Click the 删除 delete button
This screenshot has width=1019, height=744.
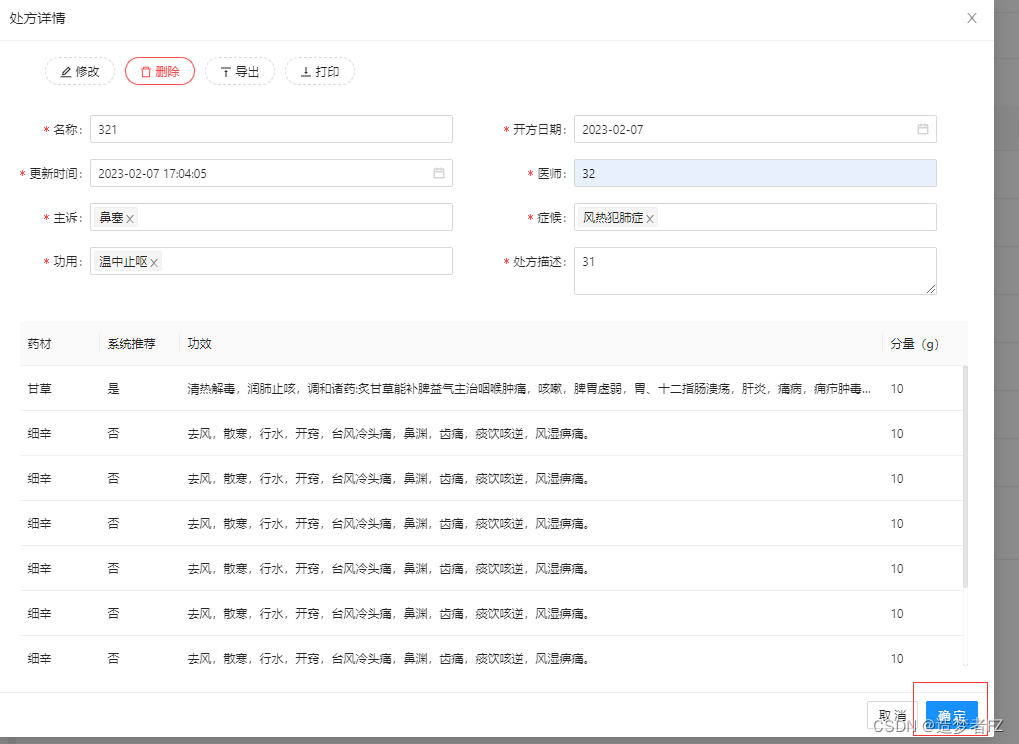[x=159, y=71]
